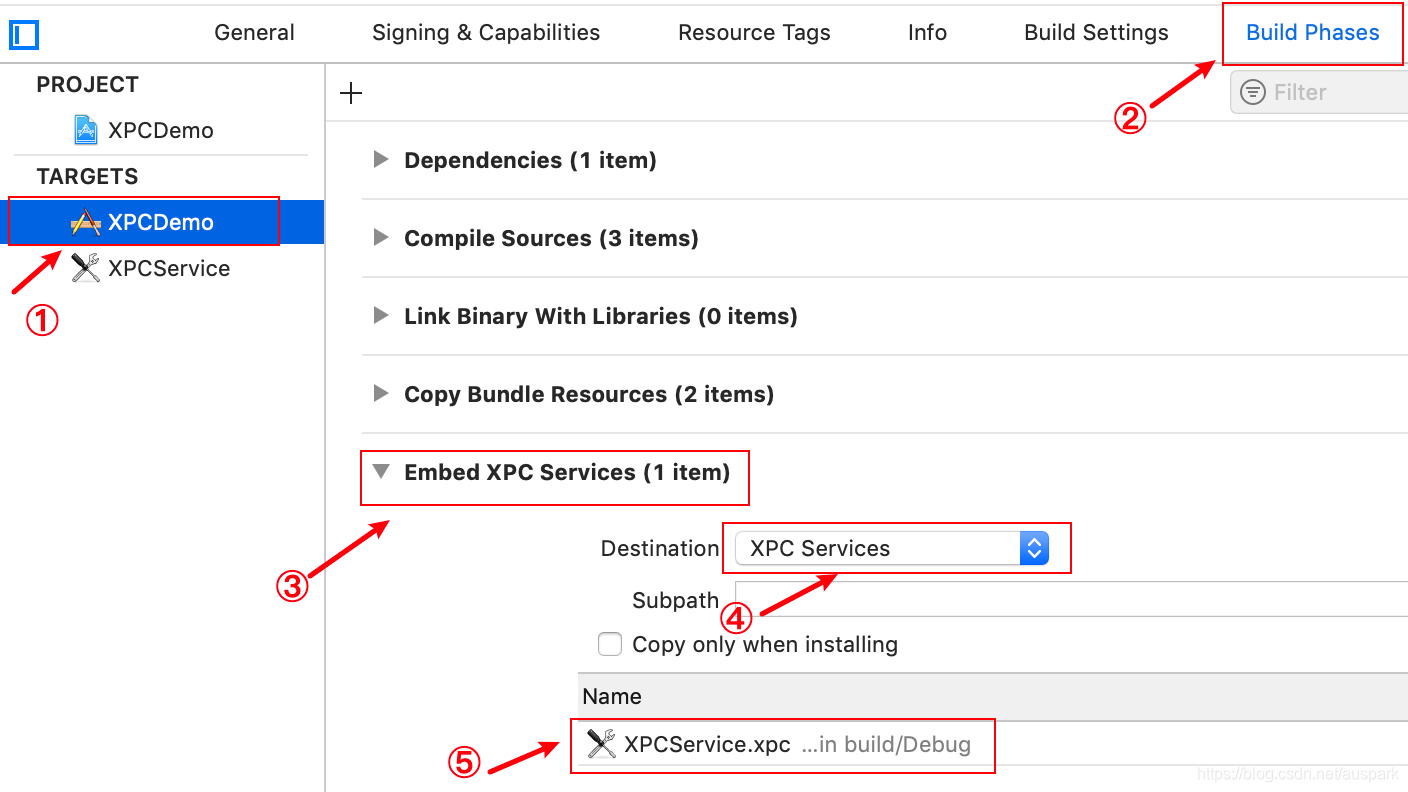Expand Link Binary With Libraries phase
The width and height of the screenshot is (1408, 792).
pyautogui.click(x=380, y=316)
